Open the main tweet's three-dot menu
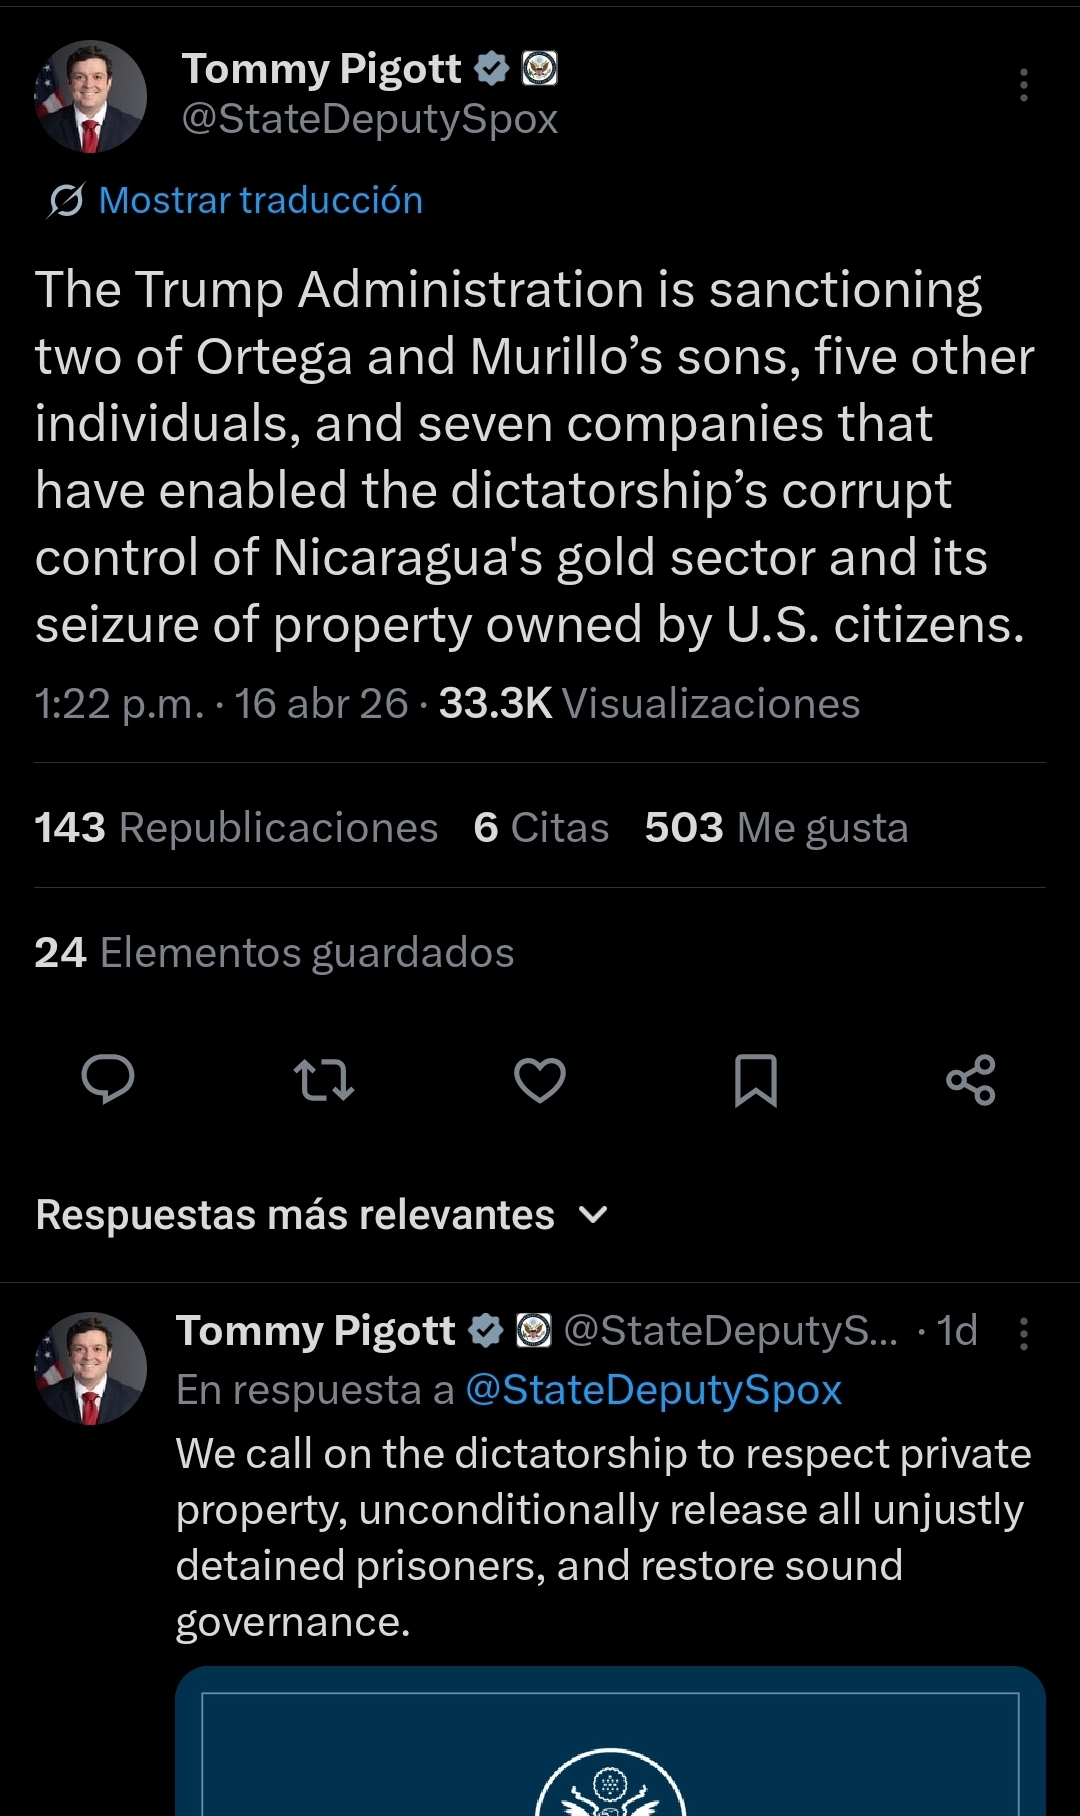Screen dimensions: 1080x1816 [1023, 86]
